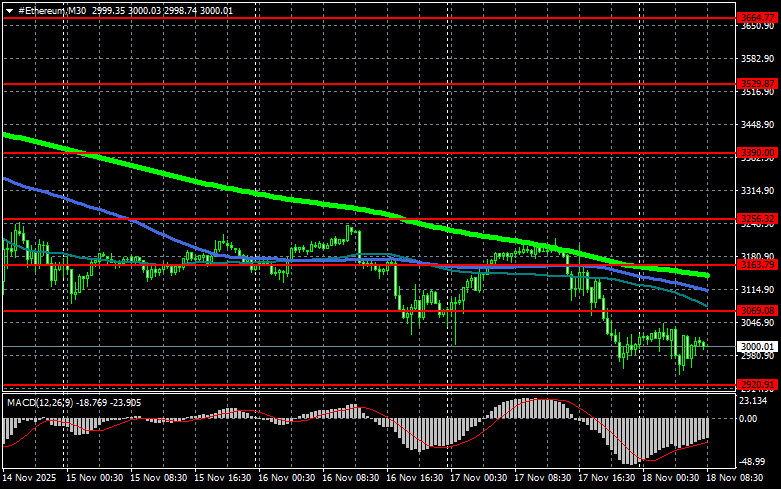
Task: Click the red 3256.32 price level label
Action: click(x=757, y=219)
